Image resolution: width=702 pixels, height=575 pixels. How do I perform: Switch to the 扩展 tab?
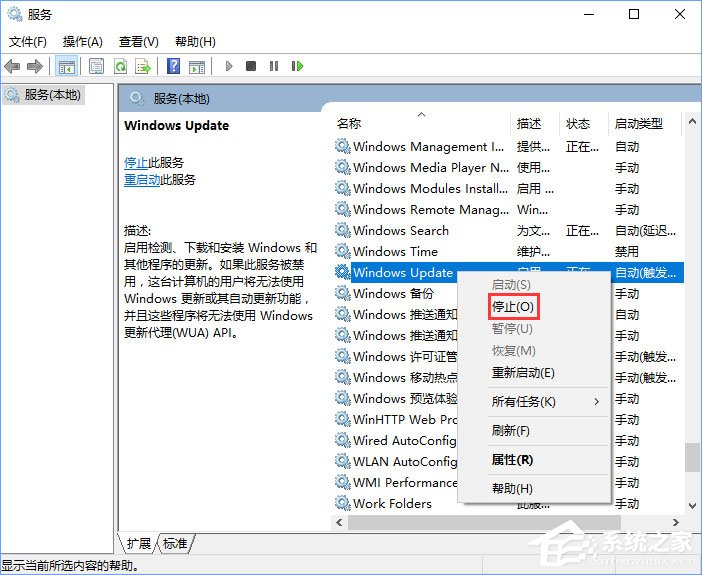(x=138, y=544)
